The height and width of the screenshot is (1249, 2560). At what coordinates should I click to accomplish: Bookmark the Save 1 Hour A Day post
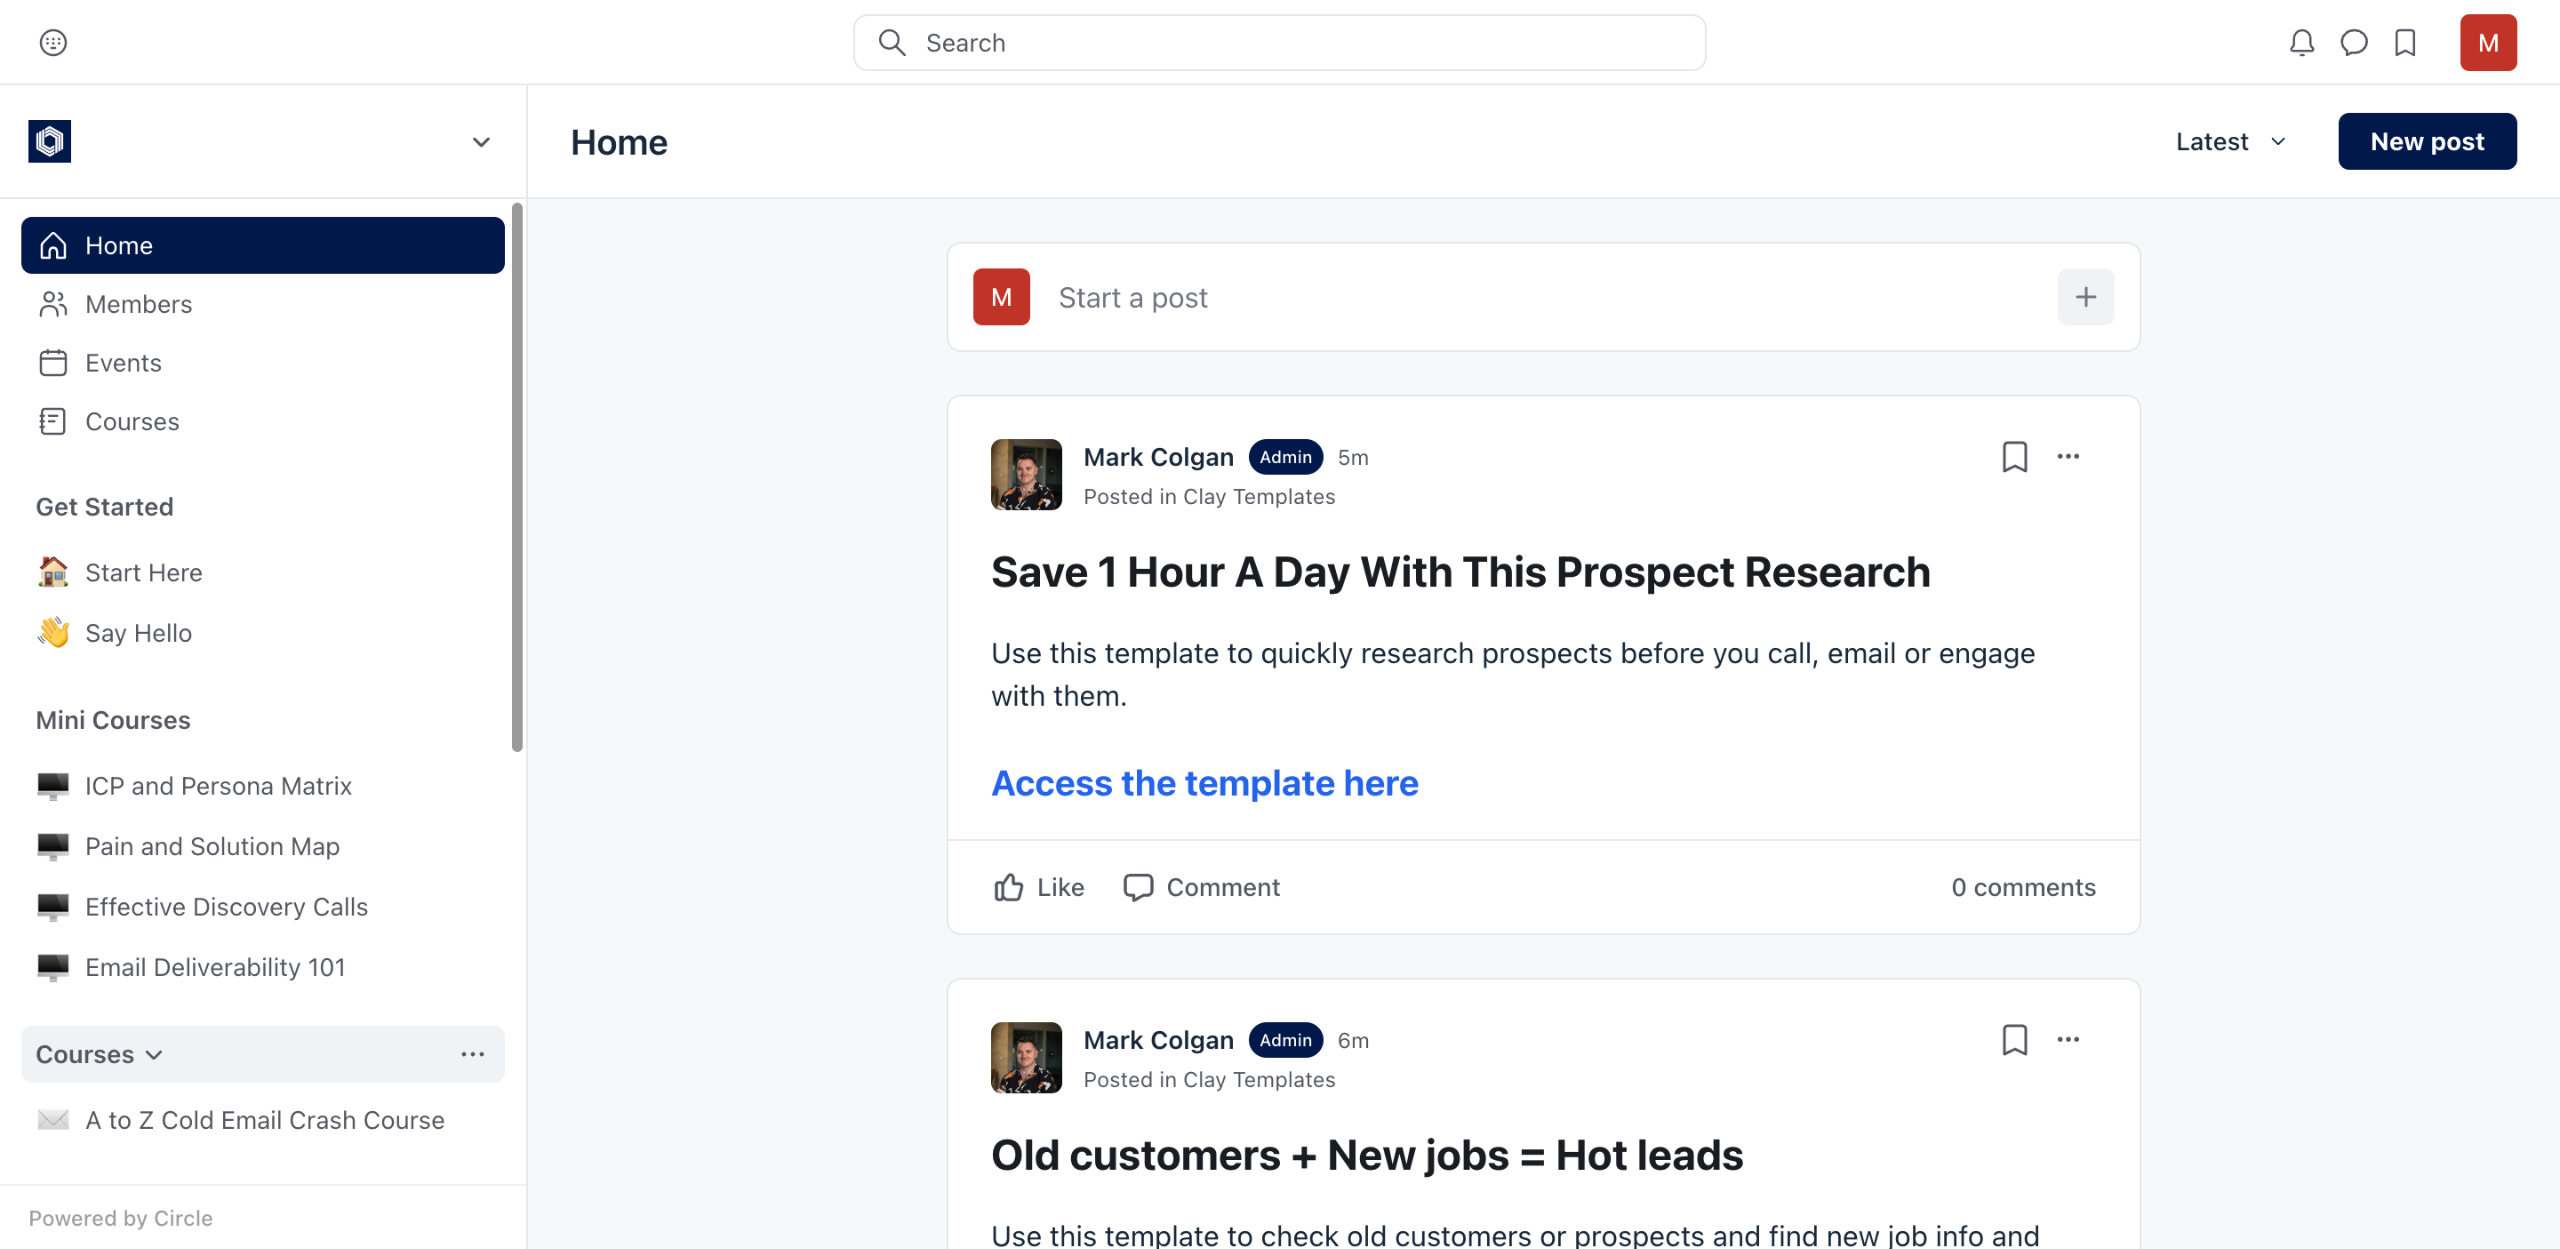coord(2014,457)
